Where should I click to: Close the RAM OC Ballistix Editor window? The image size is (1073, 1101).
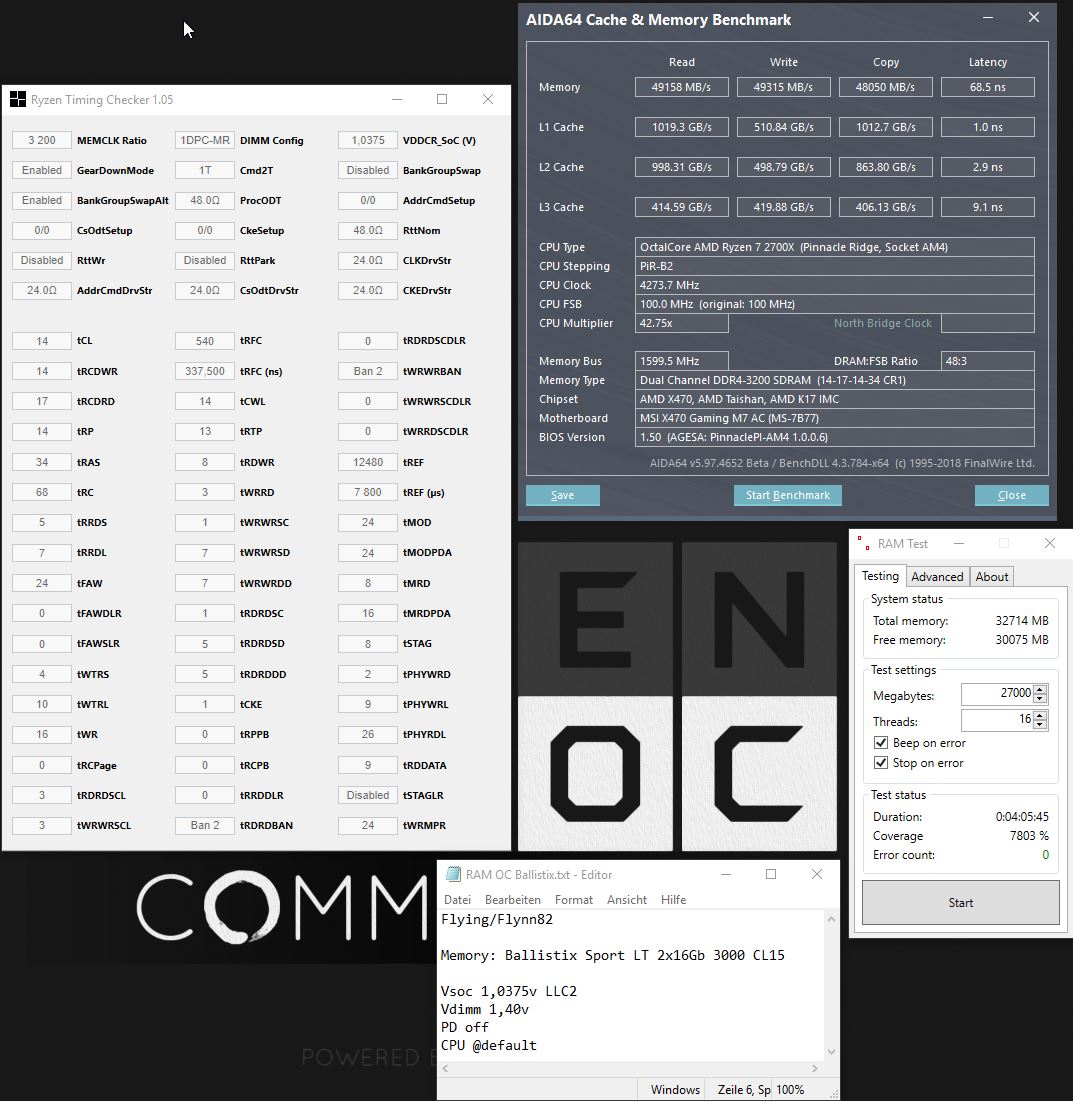pyautogui.click(x=817, y=874)
